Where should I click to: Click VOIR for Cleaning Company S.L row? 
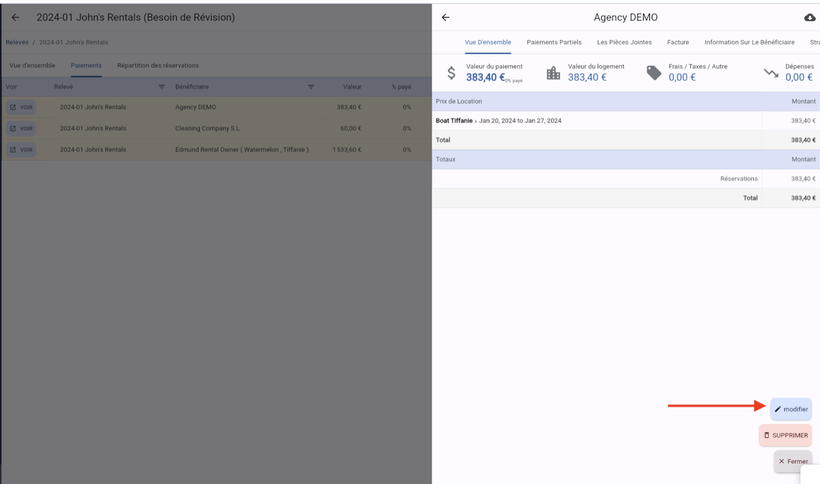tap(21, 128)
